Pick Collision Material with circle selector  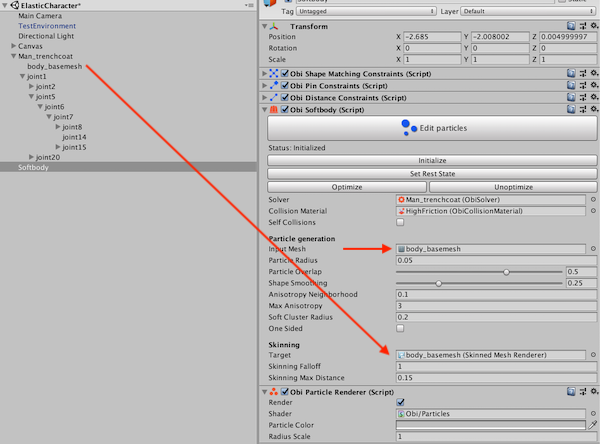pos(593,211)
